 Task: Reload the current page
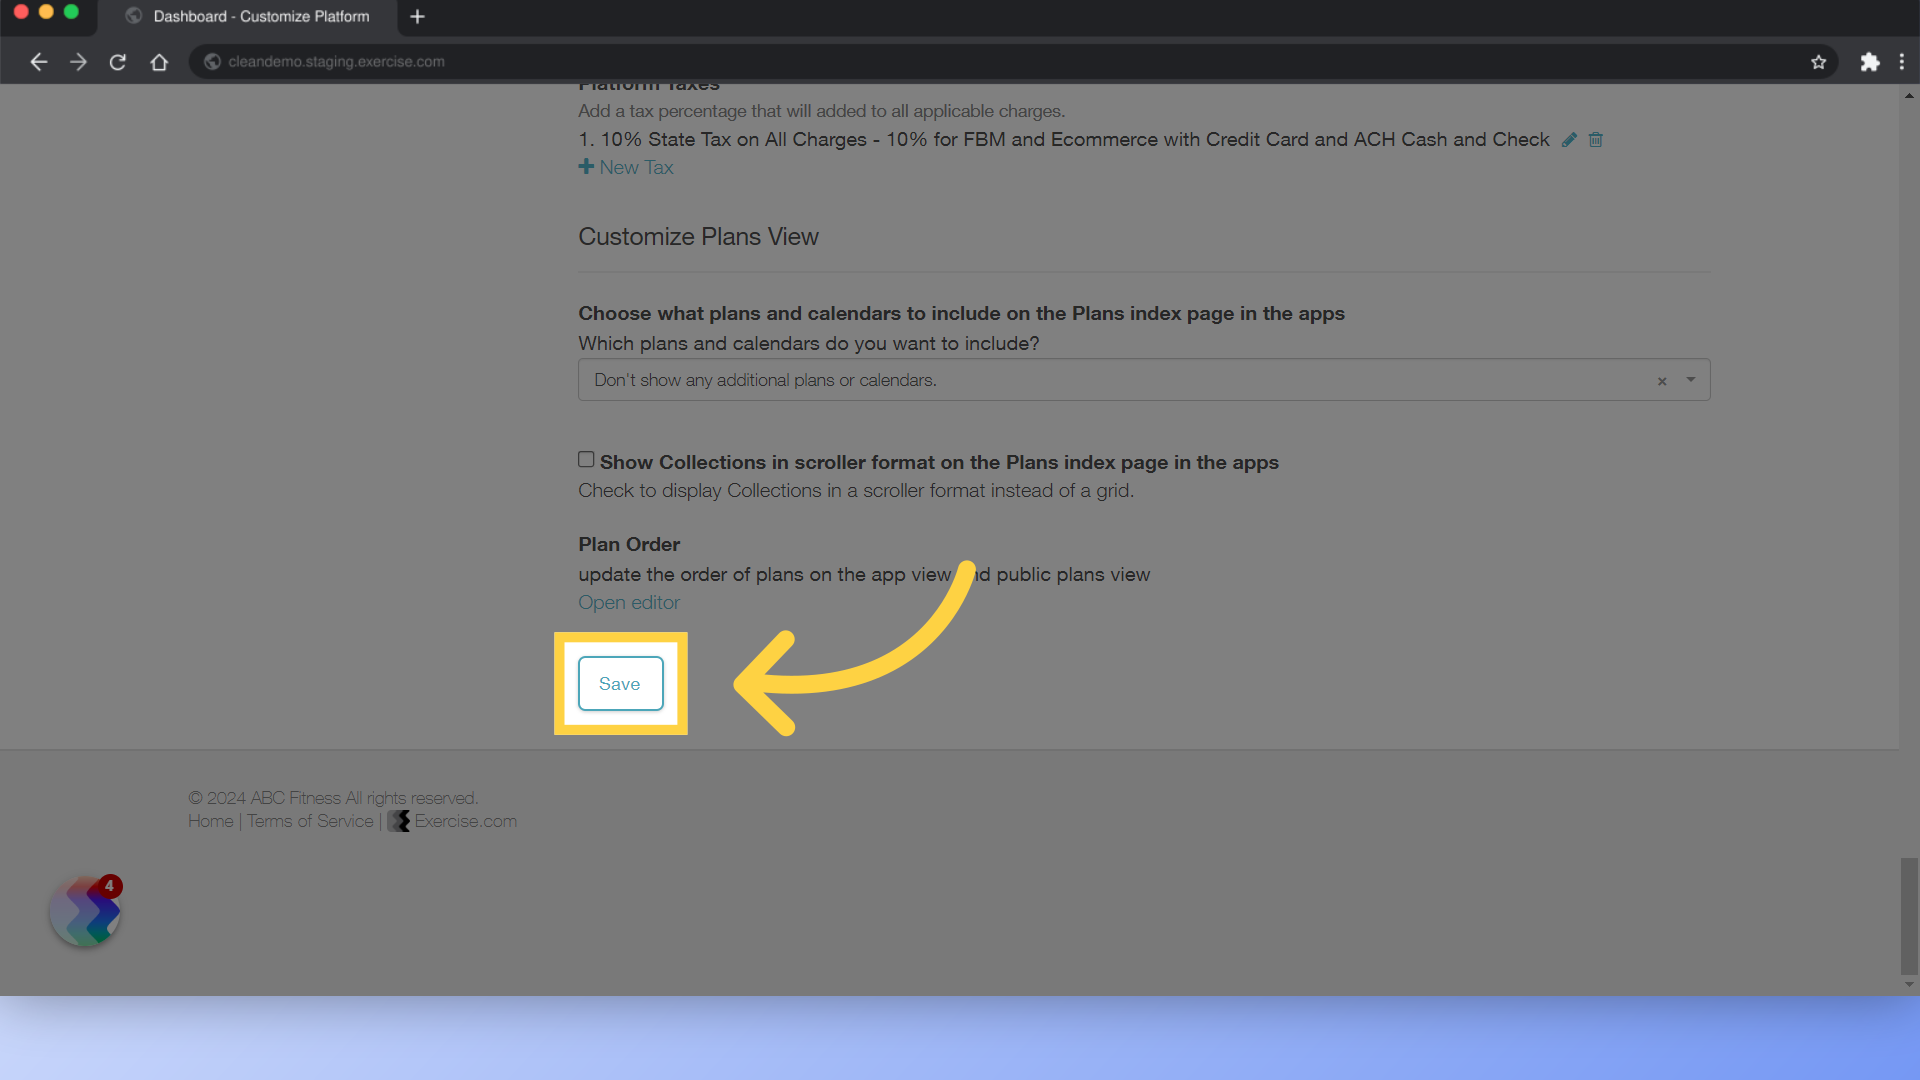(x=118, y=62)
